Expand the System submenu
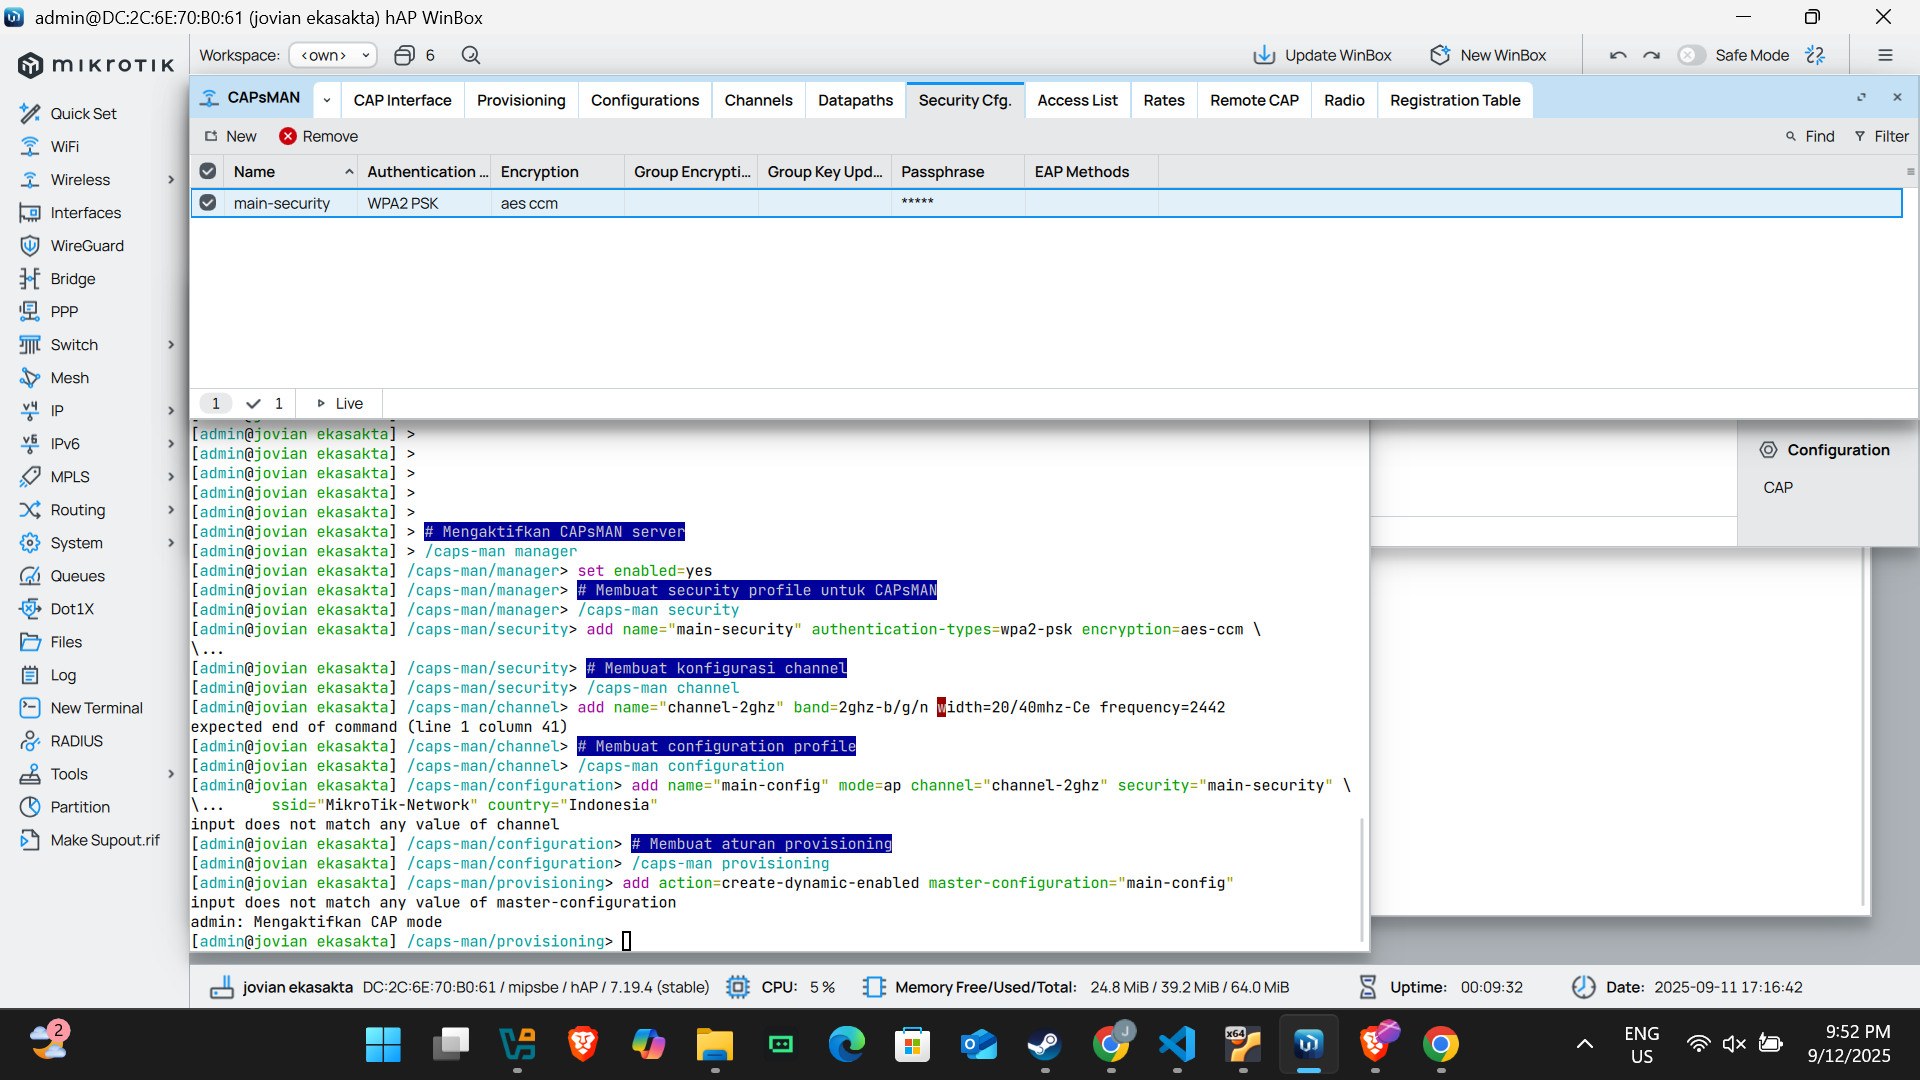 171,542
